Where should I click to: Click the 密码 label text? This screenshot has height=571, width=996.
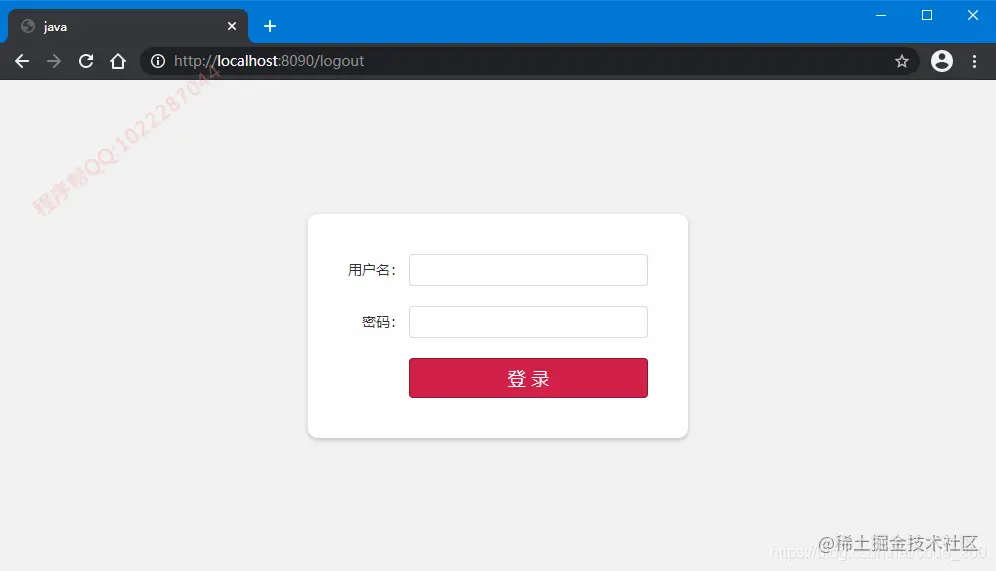[379, 322]
